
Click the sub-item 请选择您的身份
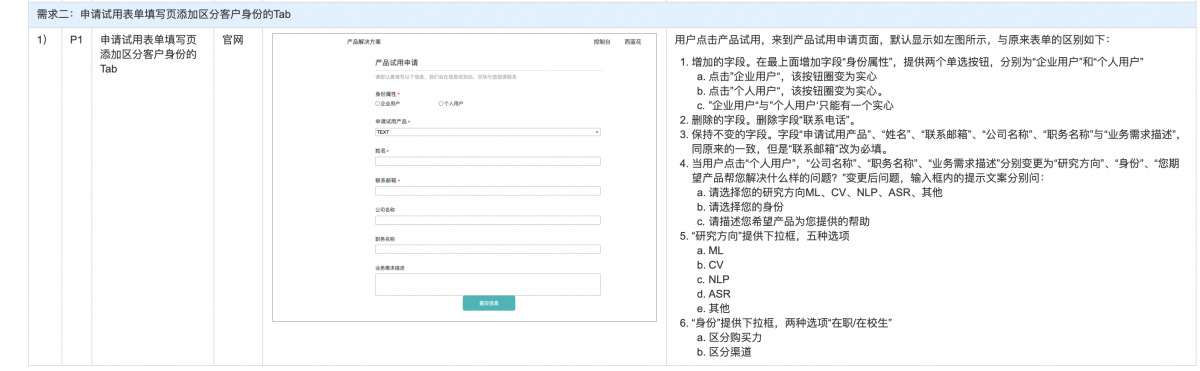point(740,206)
